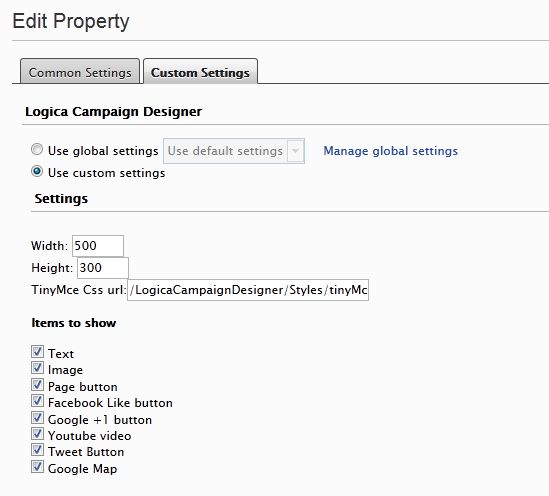Switch to the Common Settings tab
Image resolution: width=549 pixels, height=496 pixels.
coord(80,72)
